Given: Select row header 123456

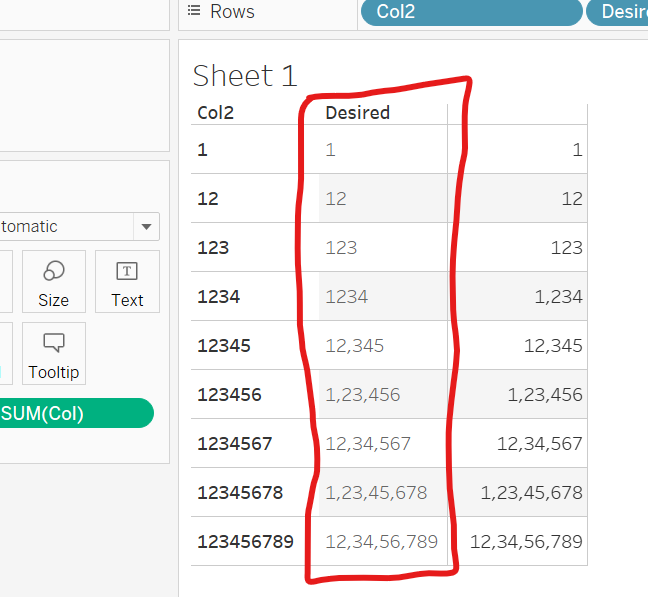Looking at the screenshot, I should point(229,395).
